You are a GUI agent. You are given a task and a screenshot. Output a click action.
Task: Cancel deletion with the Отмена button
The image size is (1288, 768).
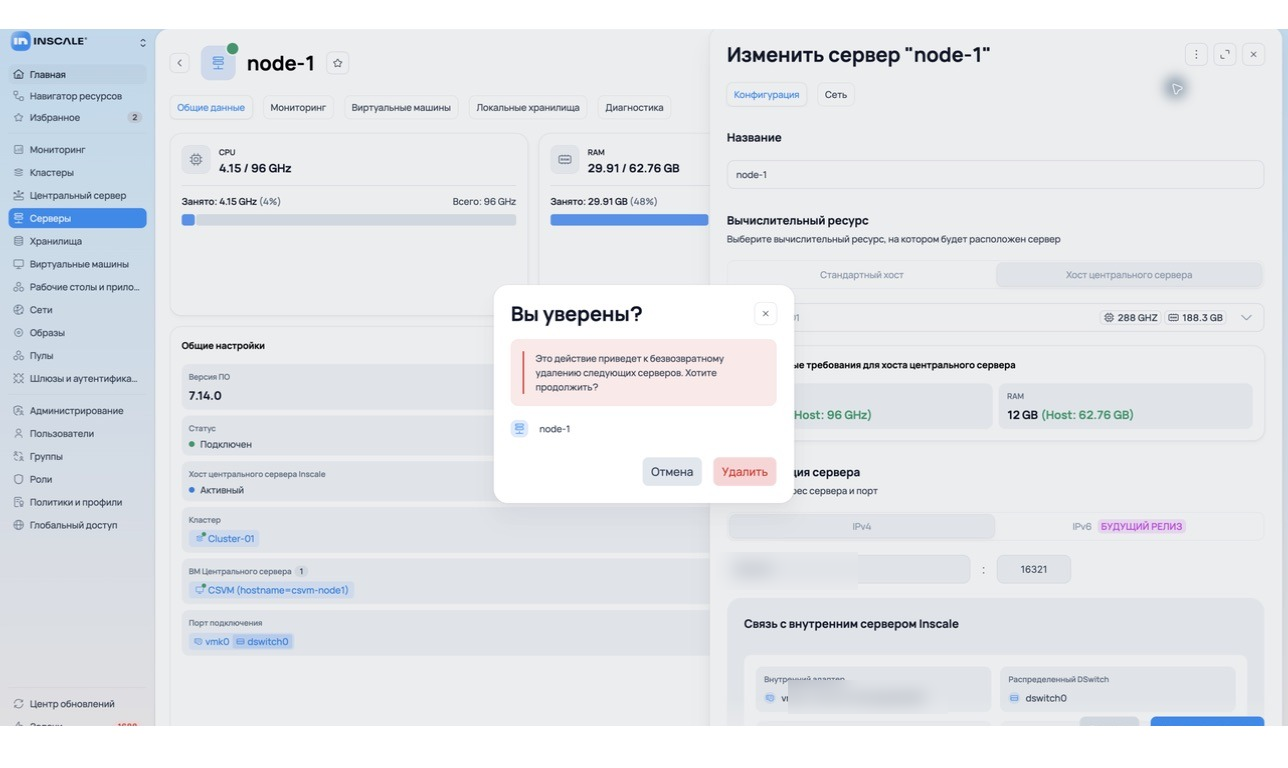672,472
